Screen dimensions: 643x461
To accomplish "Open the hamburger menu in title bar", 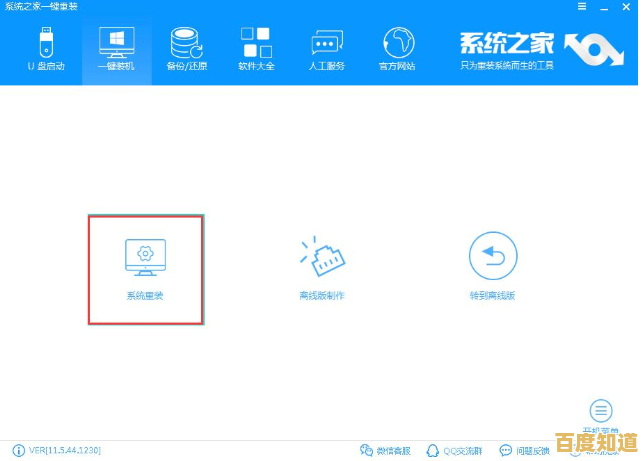I will coord(582,7).
